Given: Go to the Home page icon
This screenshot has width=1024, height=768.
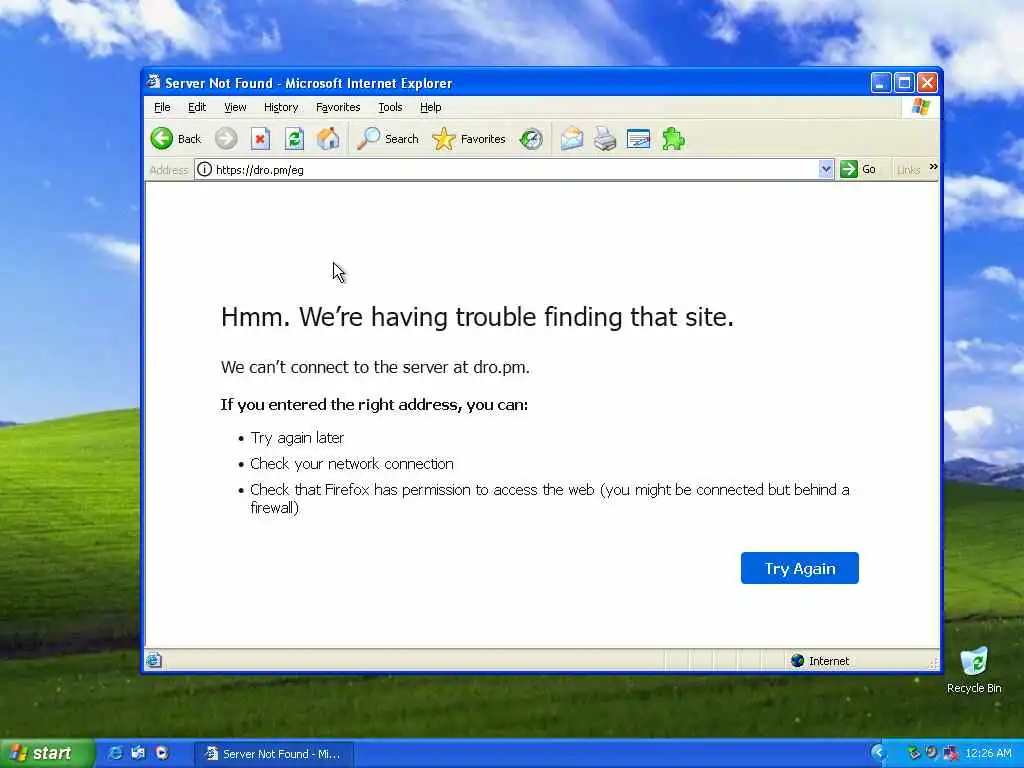Looking at the screenshot, I should (328, 138).
